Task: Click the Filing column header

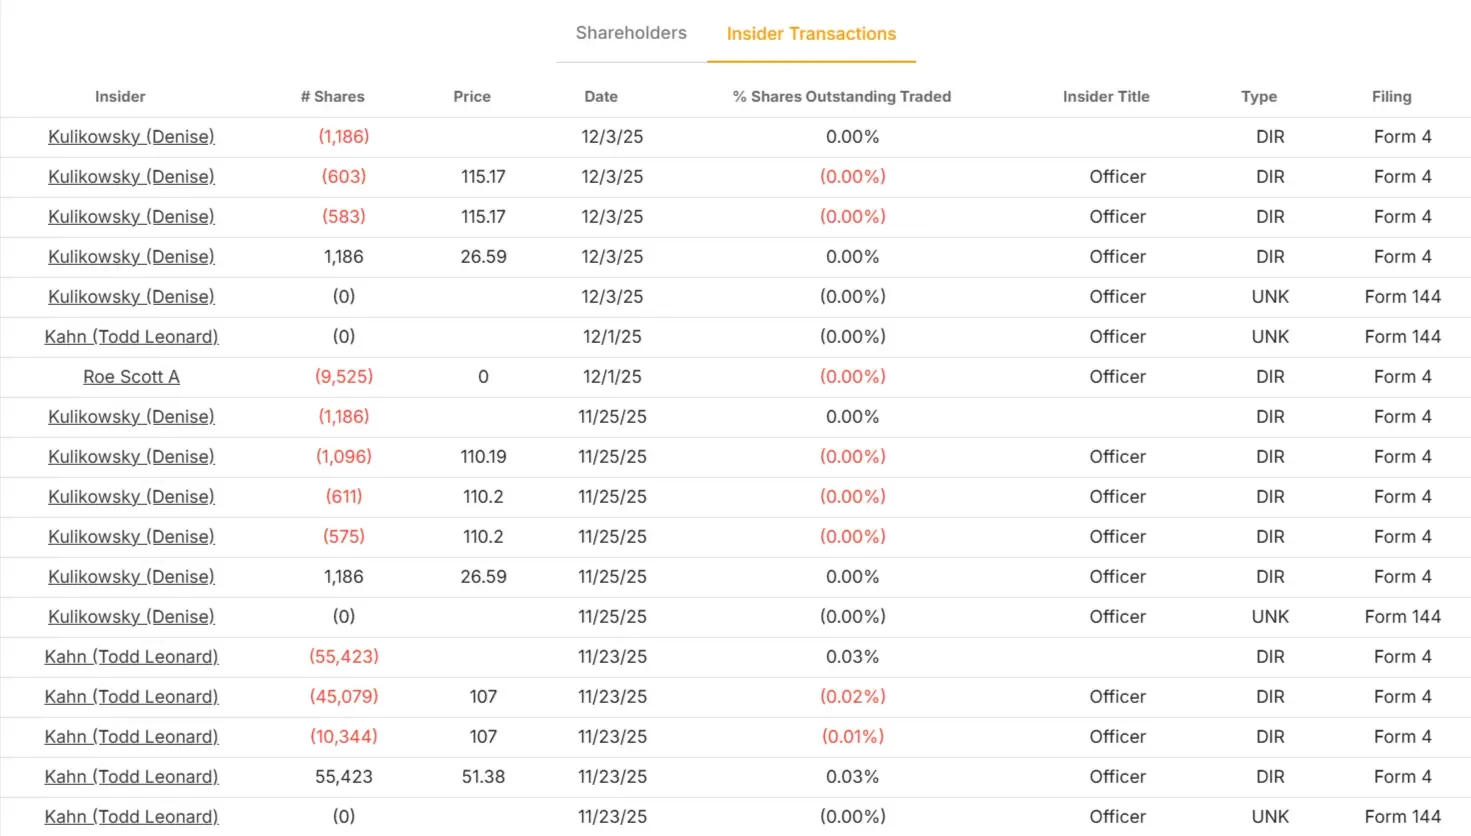Action: pyautogui.click(x=1391, y=97)
